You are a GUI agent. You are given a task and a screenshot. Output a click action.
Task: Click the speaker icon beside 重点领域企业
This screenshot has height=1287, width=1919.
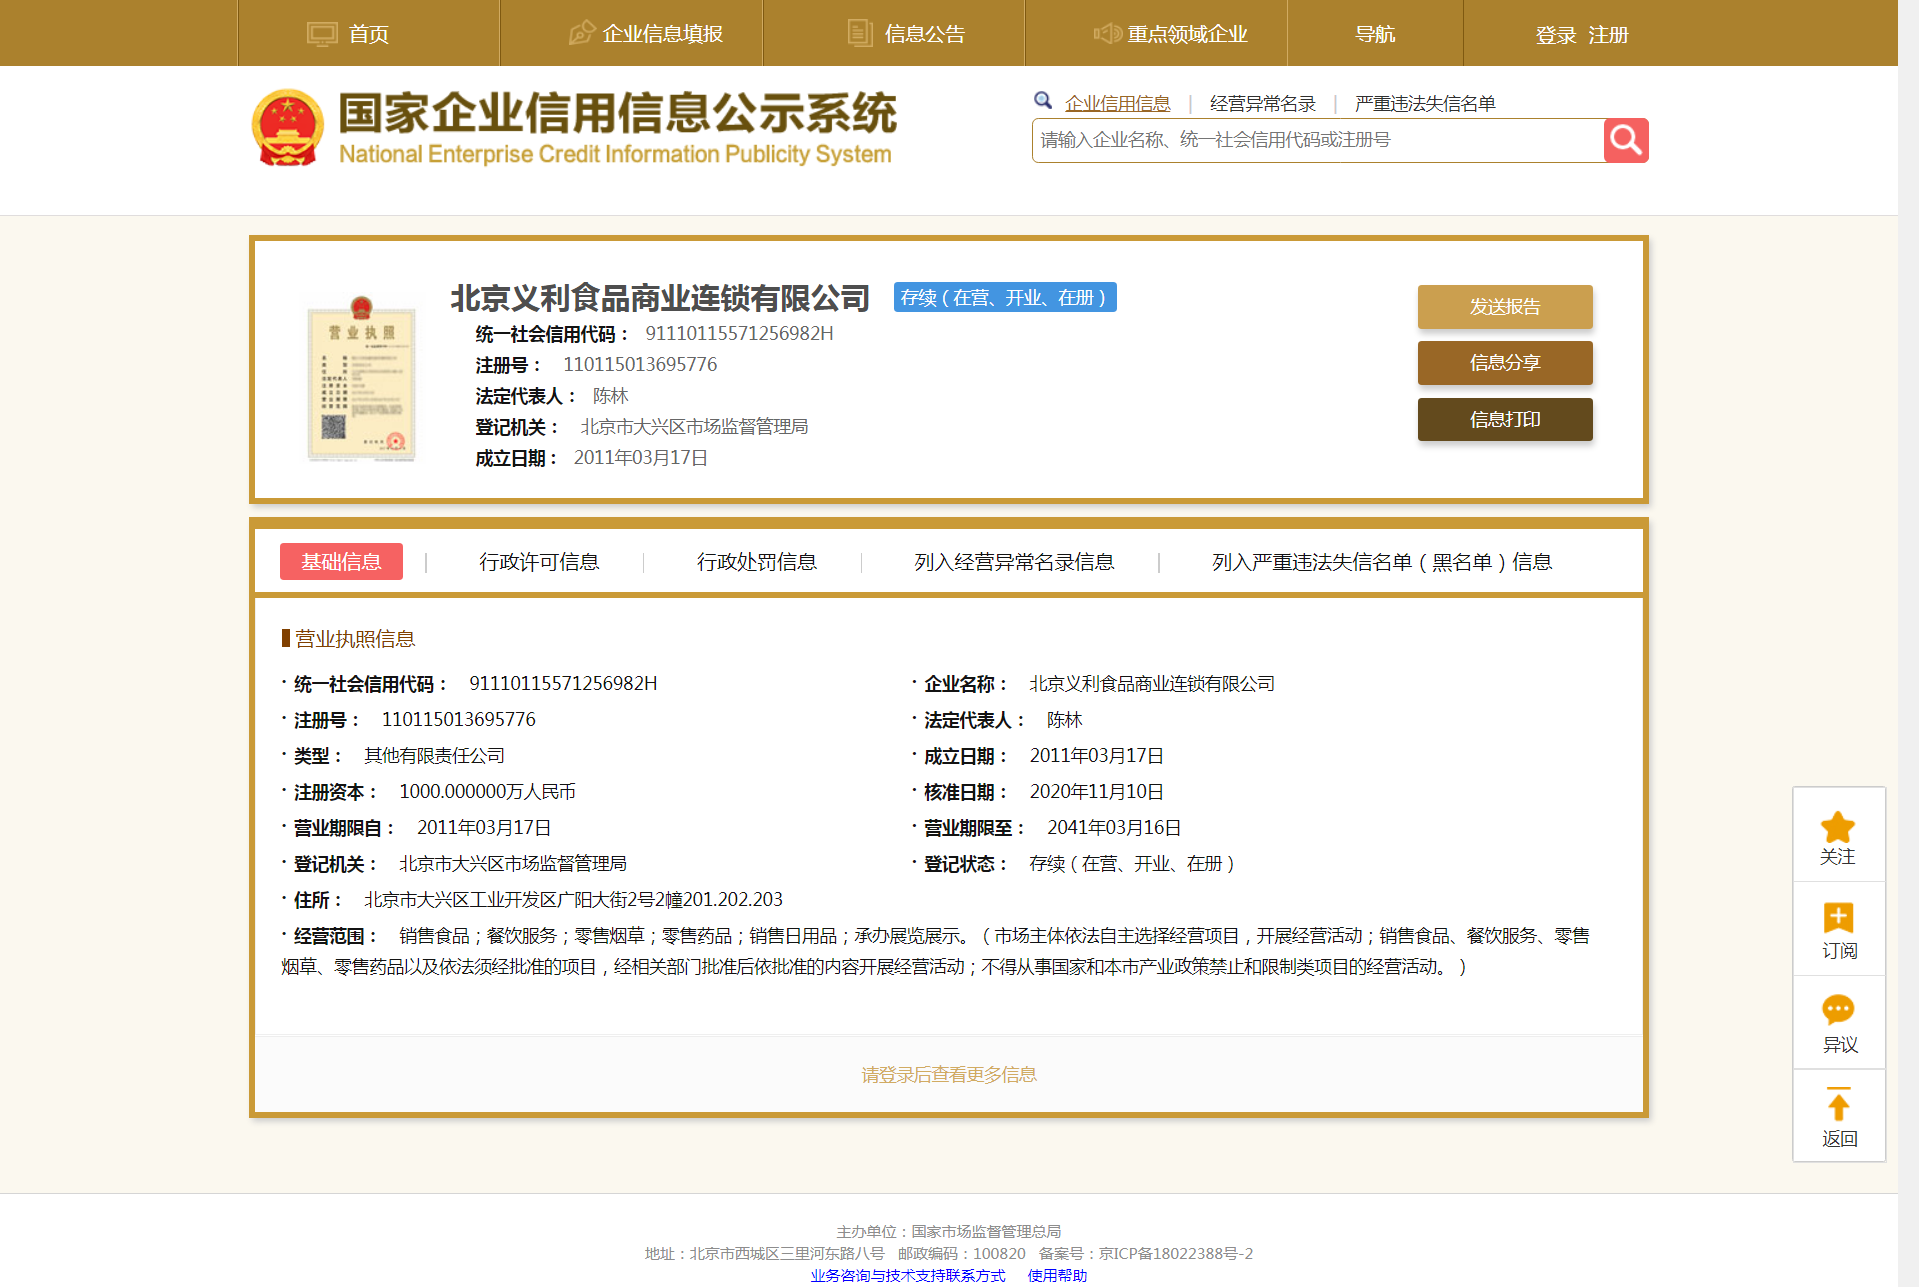click(1107, 33)
